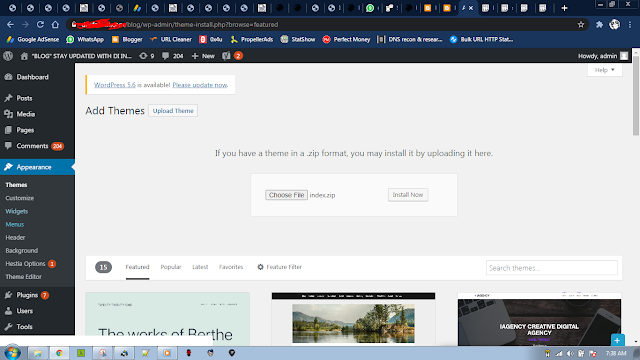Click the Feature Filter gear icon

(x=260, y=267)
